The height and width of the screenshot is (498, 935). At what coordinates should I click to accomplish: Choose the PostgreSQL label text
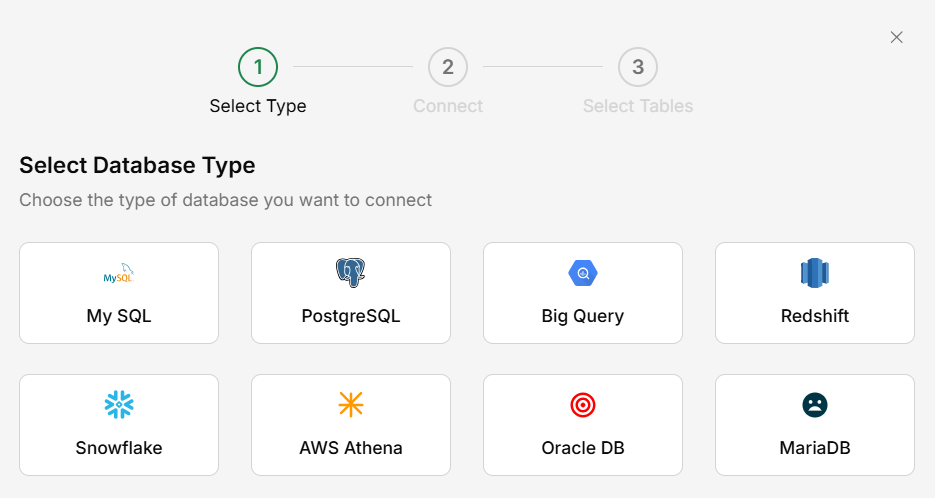(351, 316)
